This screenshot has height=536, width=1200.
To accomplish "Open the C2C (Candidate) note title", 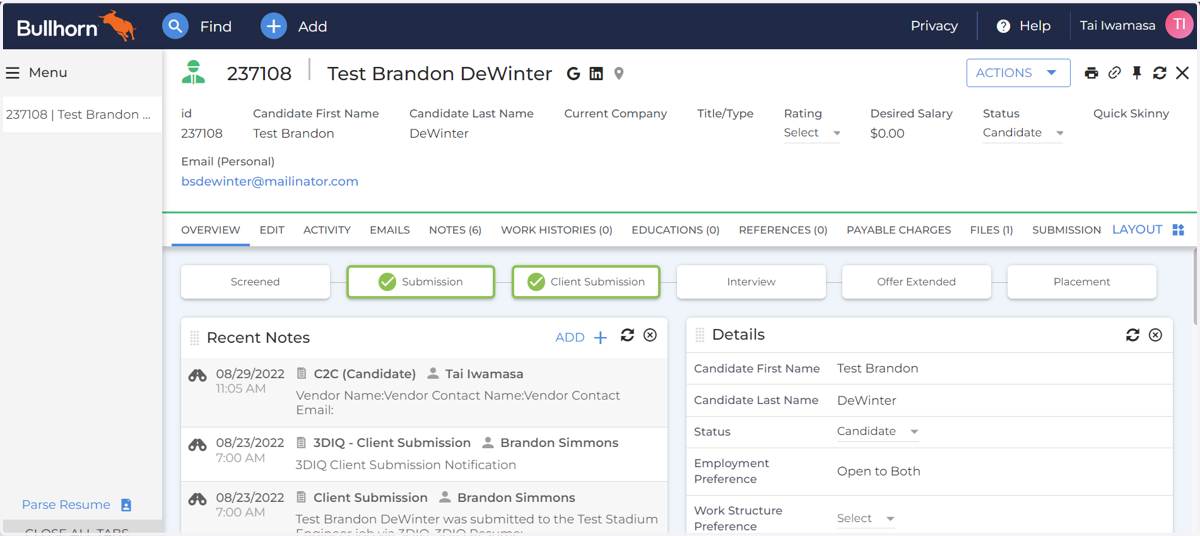I will 365,374.
